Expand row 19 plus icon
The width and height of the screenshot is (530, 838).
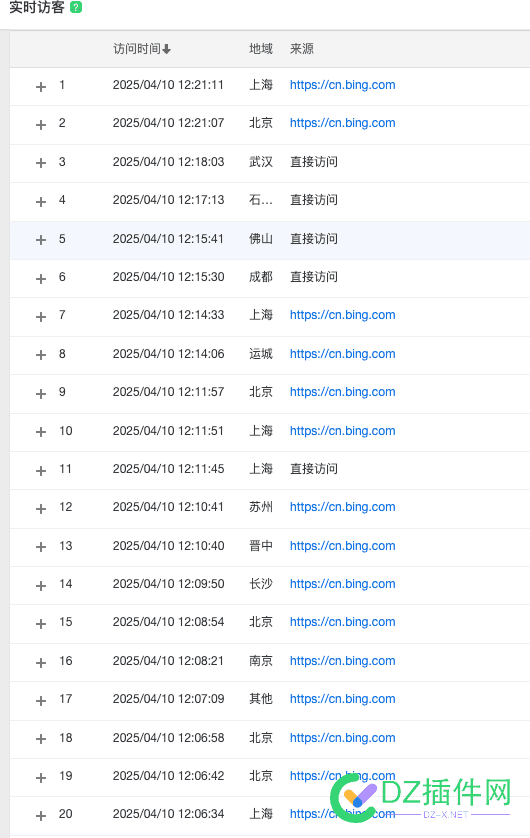point(41,778)
